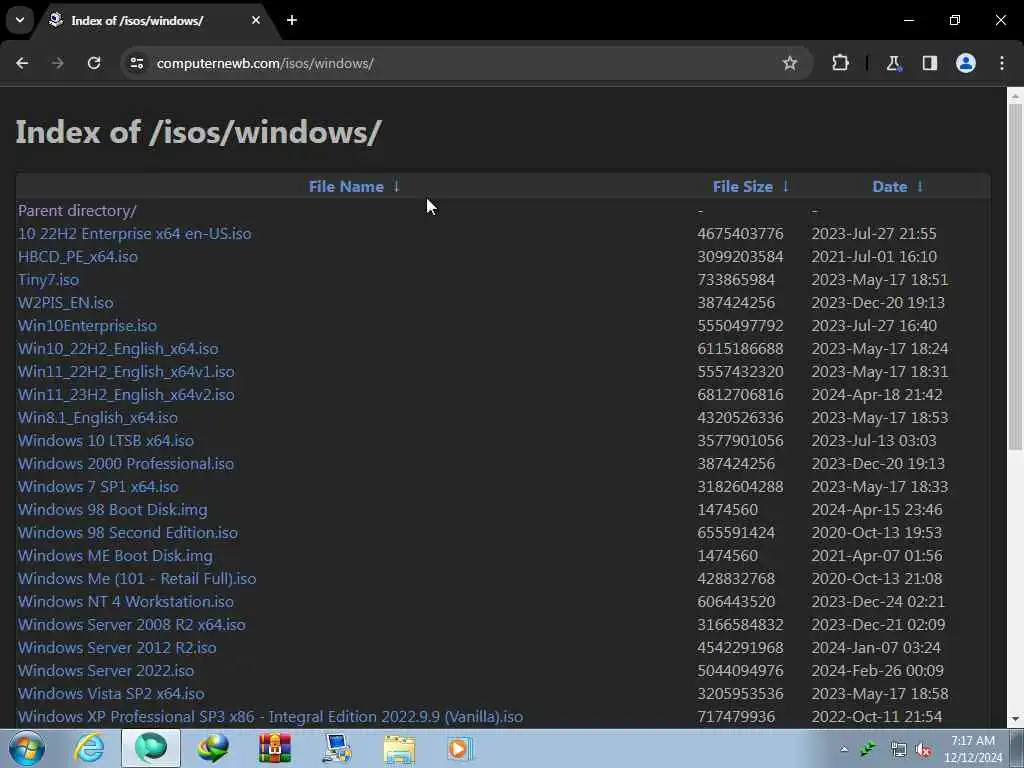This screenshot has width=1024, height=768.
Task: Download Windows Server 2022.iso
Action: [x=106, y=670]
